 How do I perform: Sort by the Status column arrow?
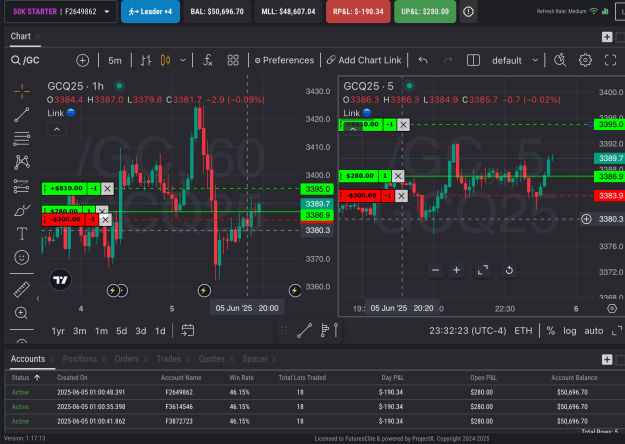pyautogui.click(x=37, y=377)
